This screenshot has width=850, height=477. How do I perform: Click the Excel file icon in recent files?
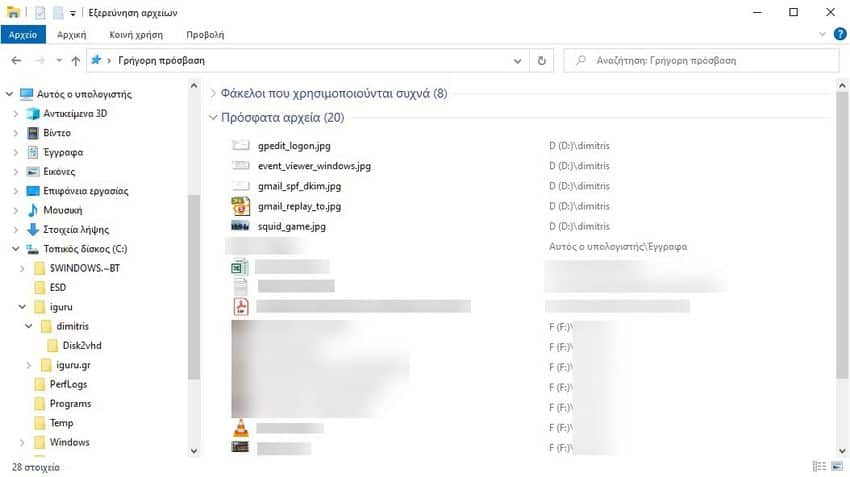240,267
